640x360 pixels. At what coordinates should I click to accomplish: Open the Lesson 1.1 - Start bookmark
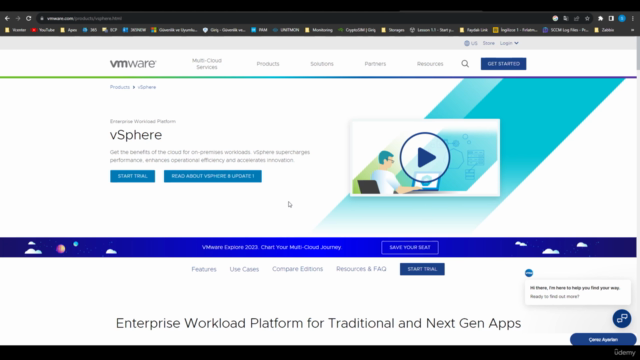tap(432, 30)
